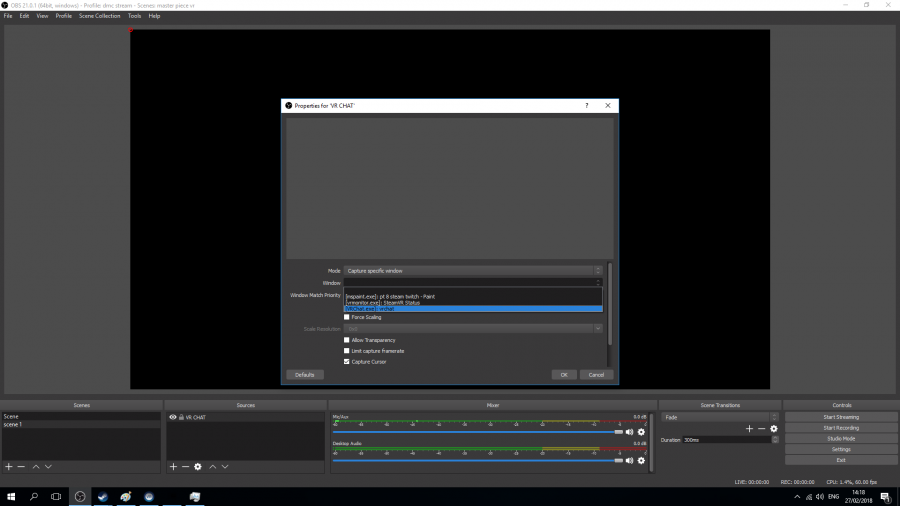Click the help question mark in Properties dialog

(587, 106)
